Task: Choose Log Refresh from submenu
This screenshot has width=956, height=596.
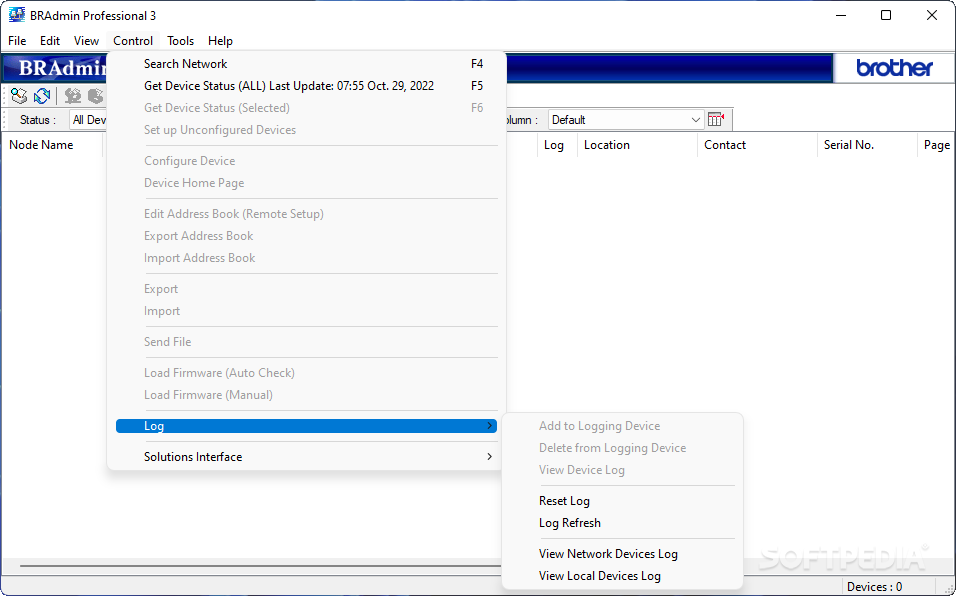Action: point(622,523)
